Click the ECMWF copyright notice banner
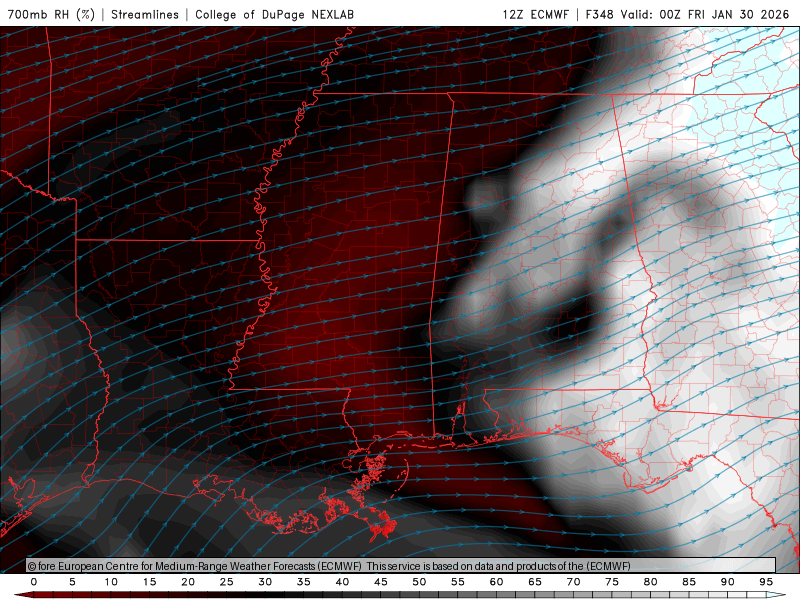The width and height of the screenshot is (800, 600). coord(401,565)
